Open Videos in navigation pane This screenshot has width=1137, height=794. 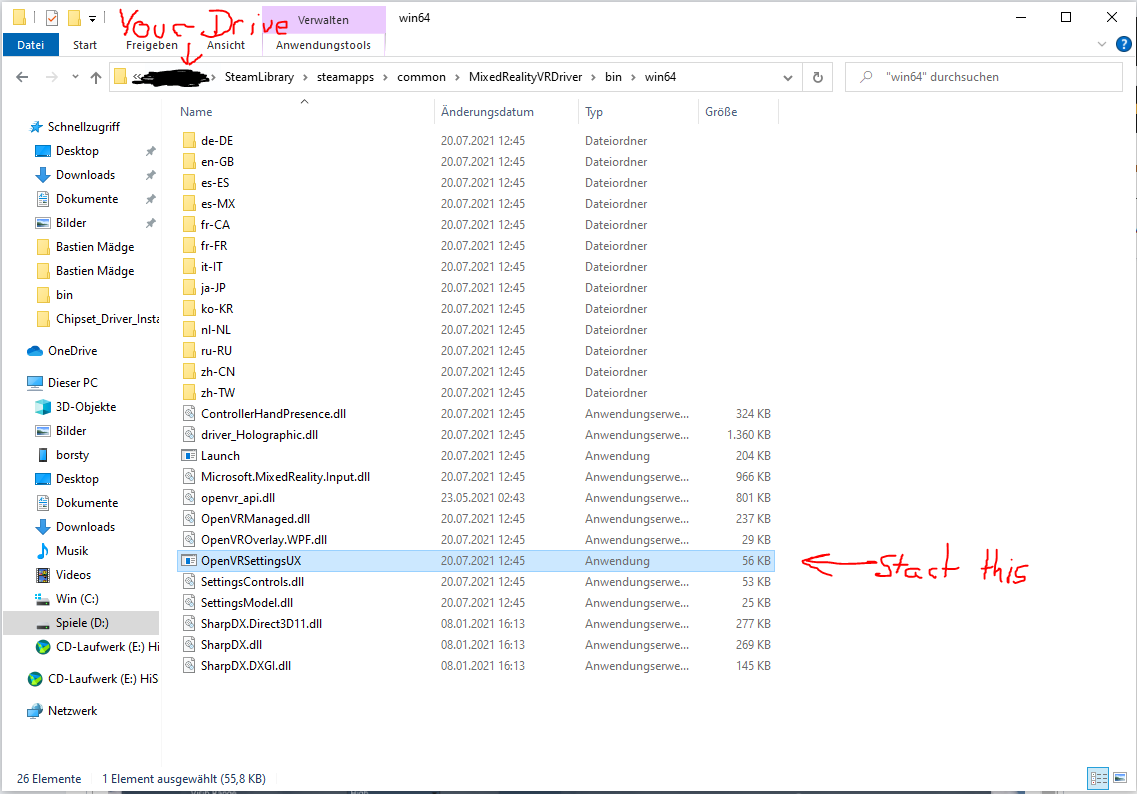[73, 575]
